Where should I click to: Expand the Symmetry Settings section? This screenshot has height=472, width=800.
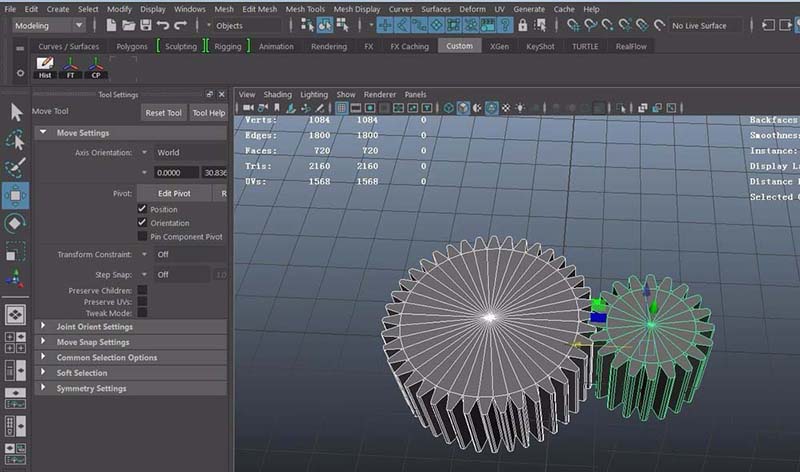[90, 388]
